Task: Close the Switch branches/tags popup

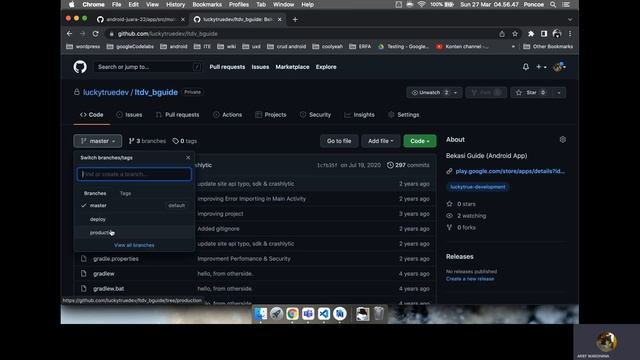Action: click(188, 158)
